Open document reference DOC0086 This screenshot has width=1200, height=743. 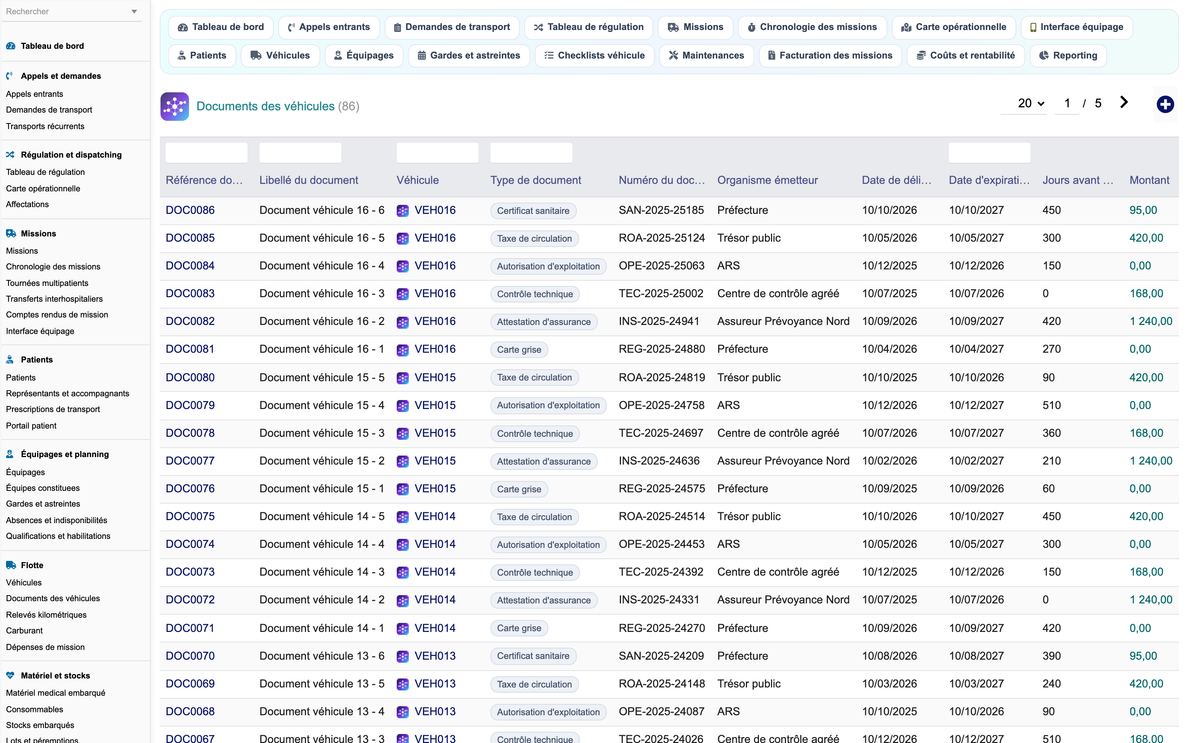(190, 211)
